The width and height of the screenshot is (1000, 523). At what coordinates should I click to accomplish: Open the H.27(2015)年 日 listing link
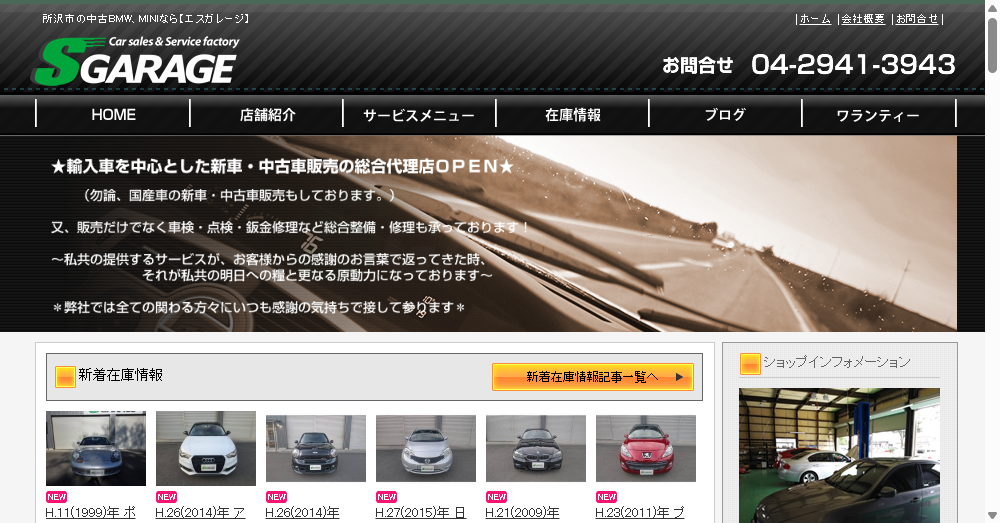click(420, 513)
